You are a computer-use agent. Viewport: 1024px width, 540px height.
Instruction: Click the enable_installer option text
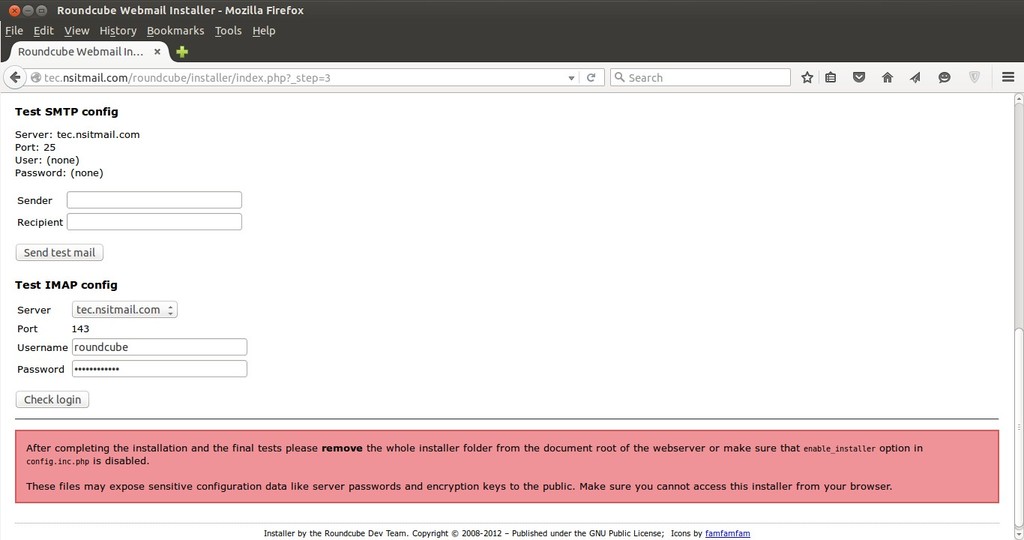(x=839, y=449)
